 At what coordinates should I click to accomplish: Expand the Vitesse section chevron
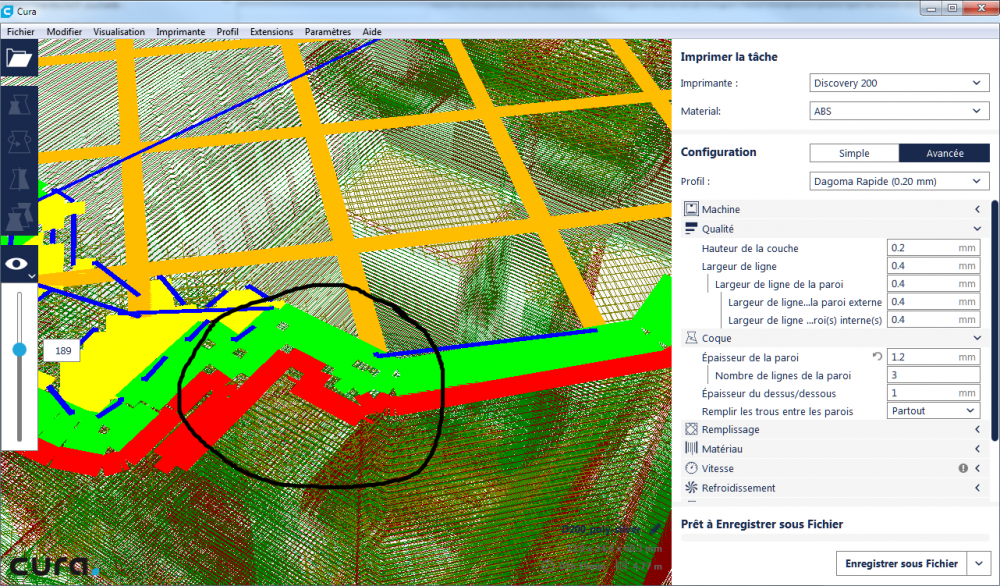pos(977,468)
